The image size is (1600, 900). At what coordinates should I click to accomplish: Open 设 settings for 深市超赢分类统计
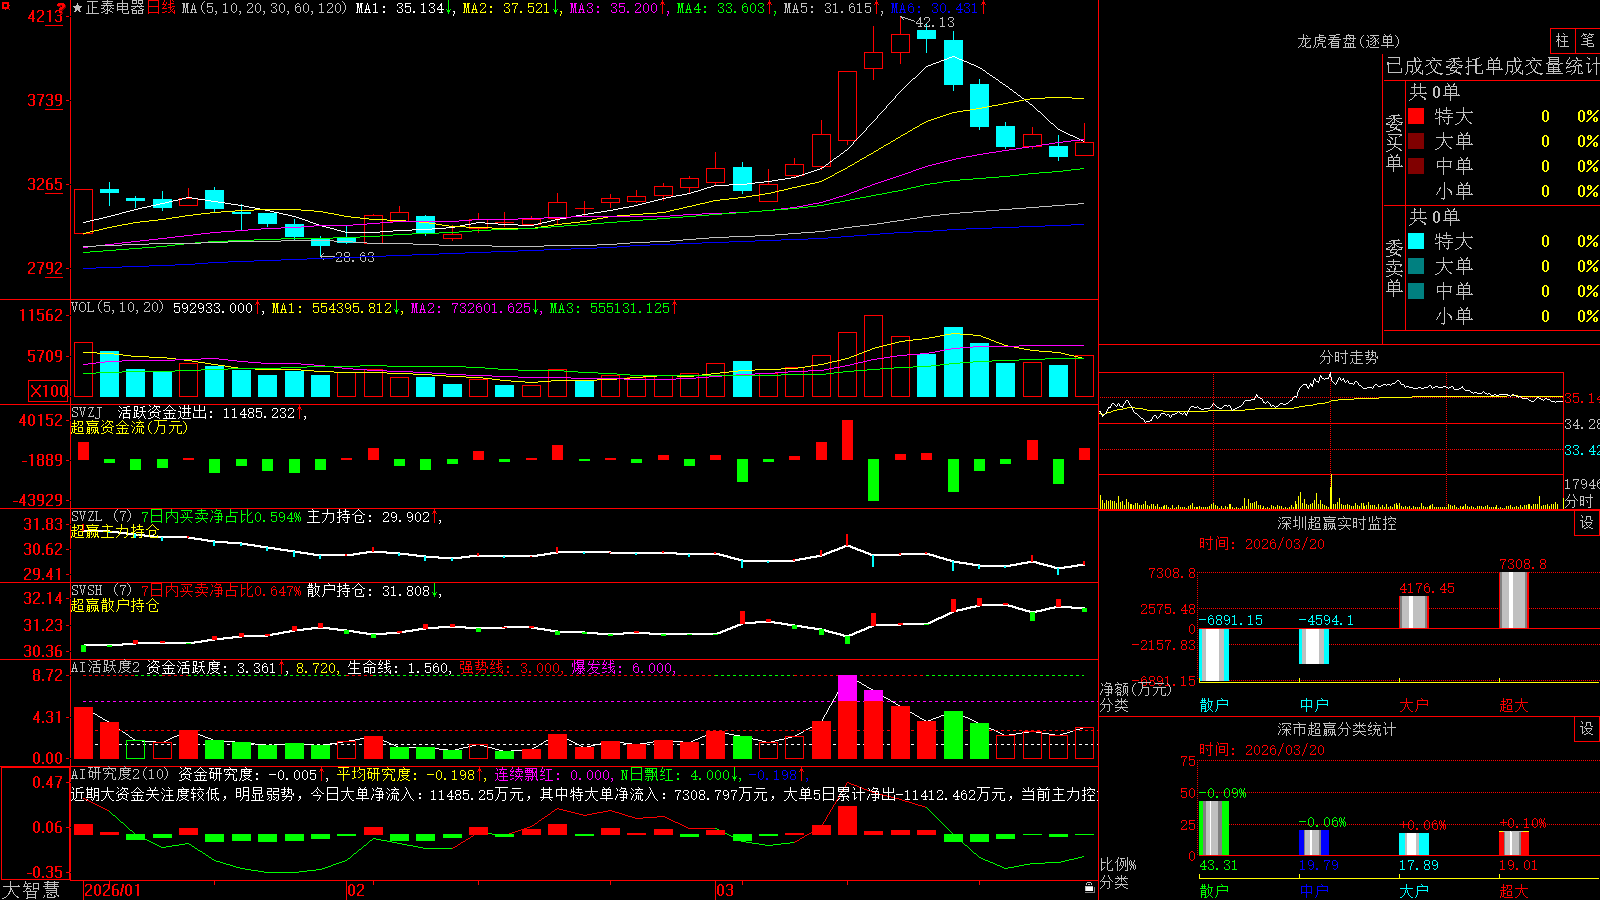(1587, 729)
